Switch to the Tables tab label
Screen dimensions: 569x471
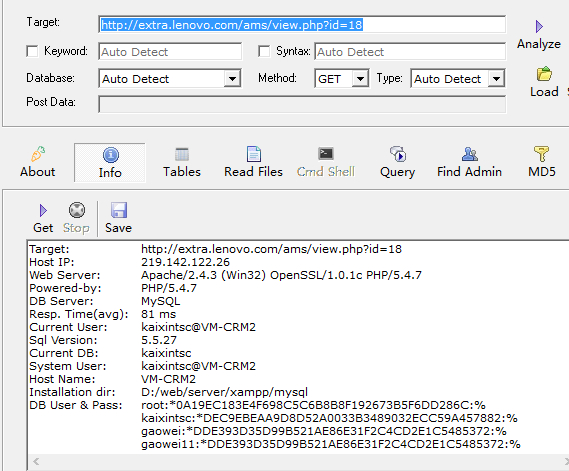coord(182,172)
